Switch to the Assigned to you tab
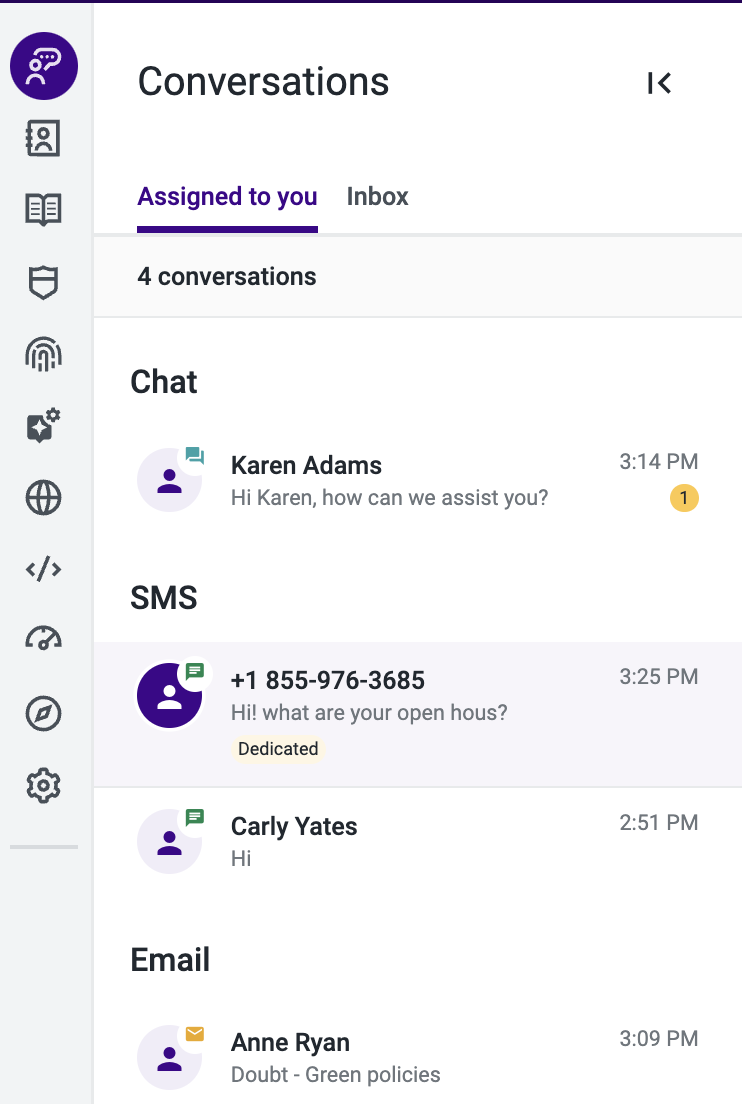The height and width of the screenshot is (1104, 742). [227, 197]
